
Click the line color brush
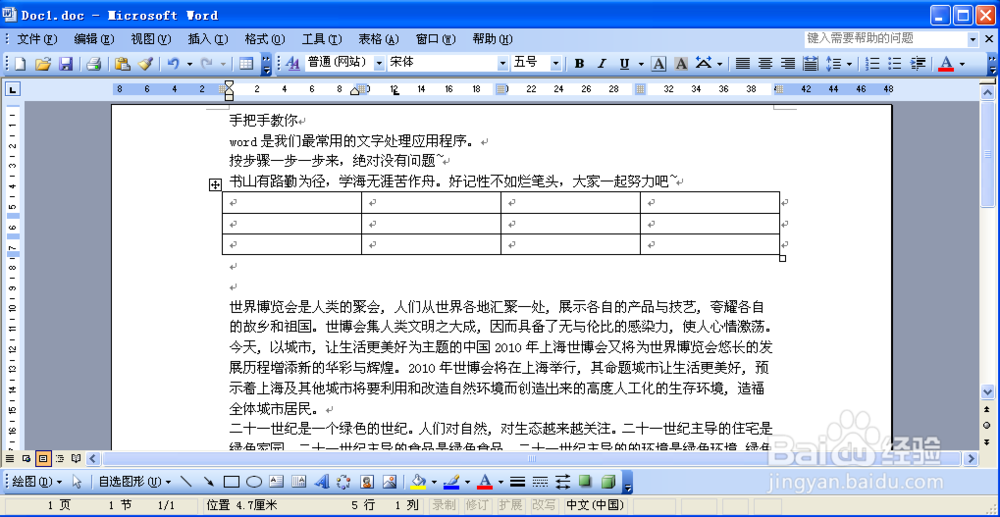click(x=452, y=481)
